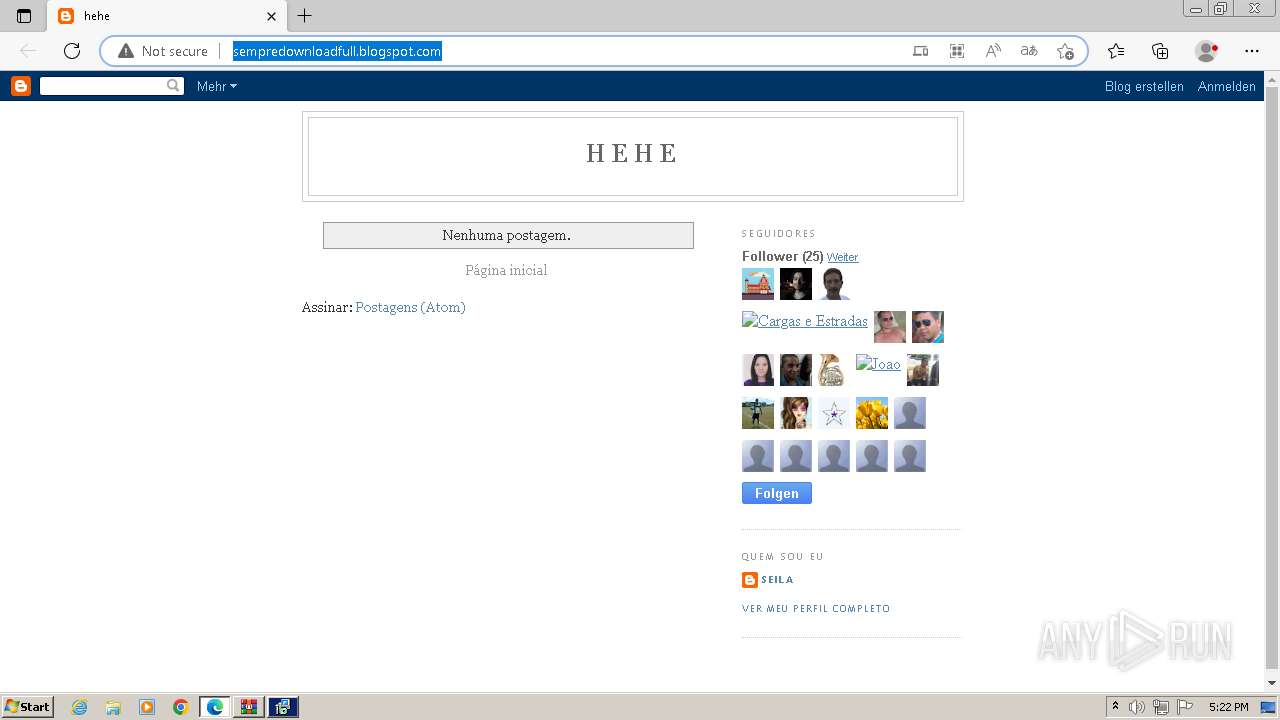
Task: Click the Blogger logo in navbar
Action: tap(21, 86)
